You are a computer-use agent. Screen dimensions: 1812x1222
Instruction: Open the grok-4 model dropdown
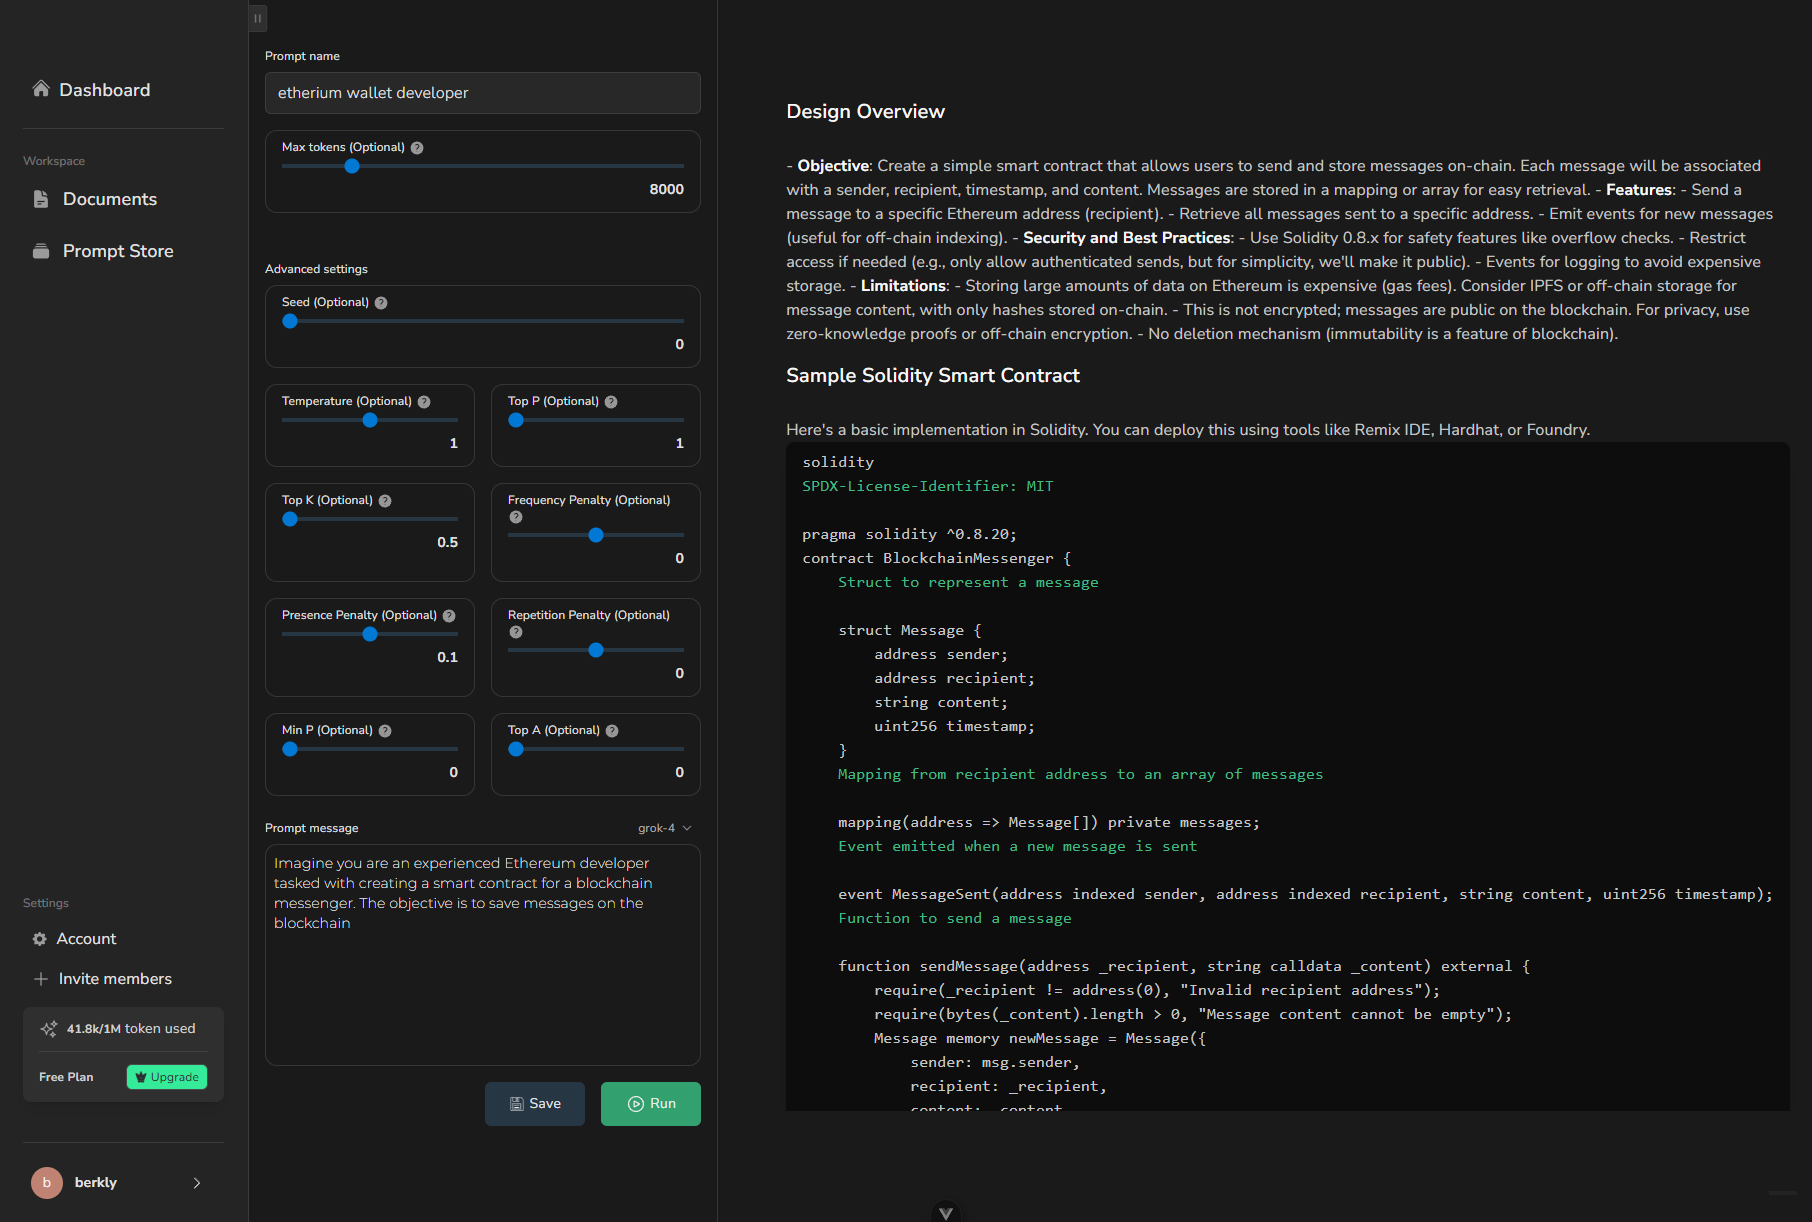click(x=665, y=828)
